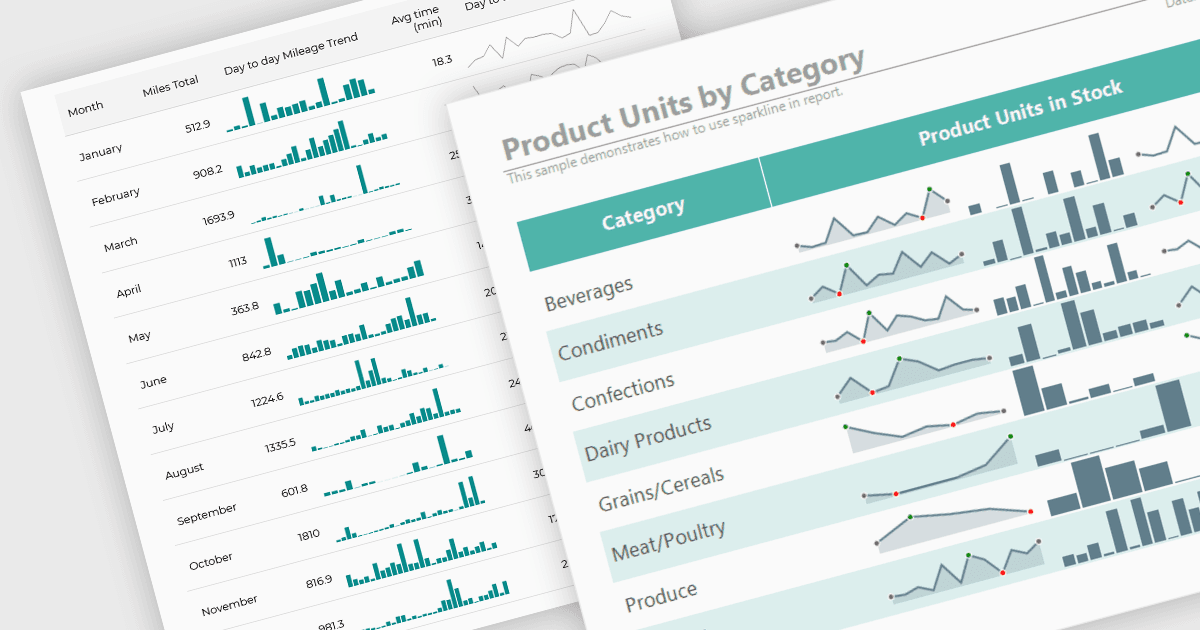
Task: Click the miles total value "842.8"
Action: coord(256,354)
